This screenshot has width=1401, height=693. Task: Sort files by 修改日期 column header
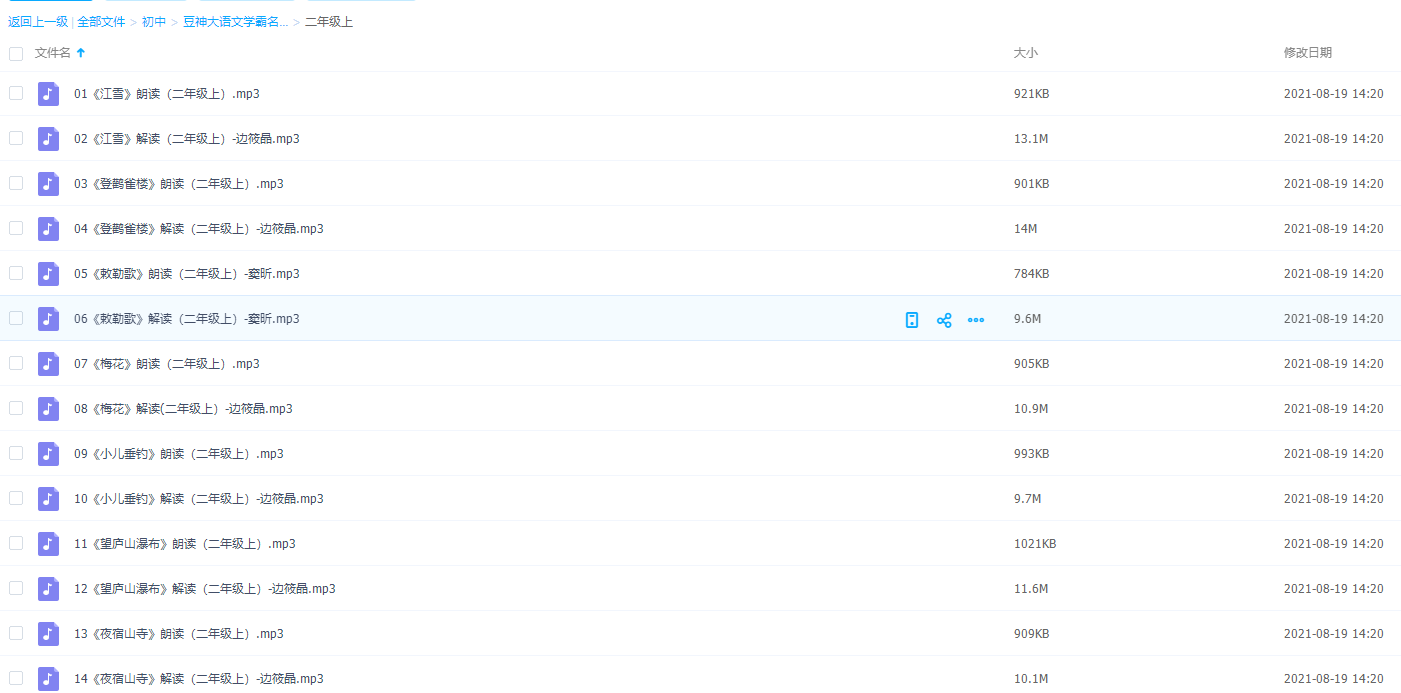1307,53
